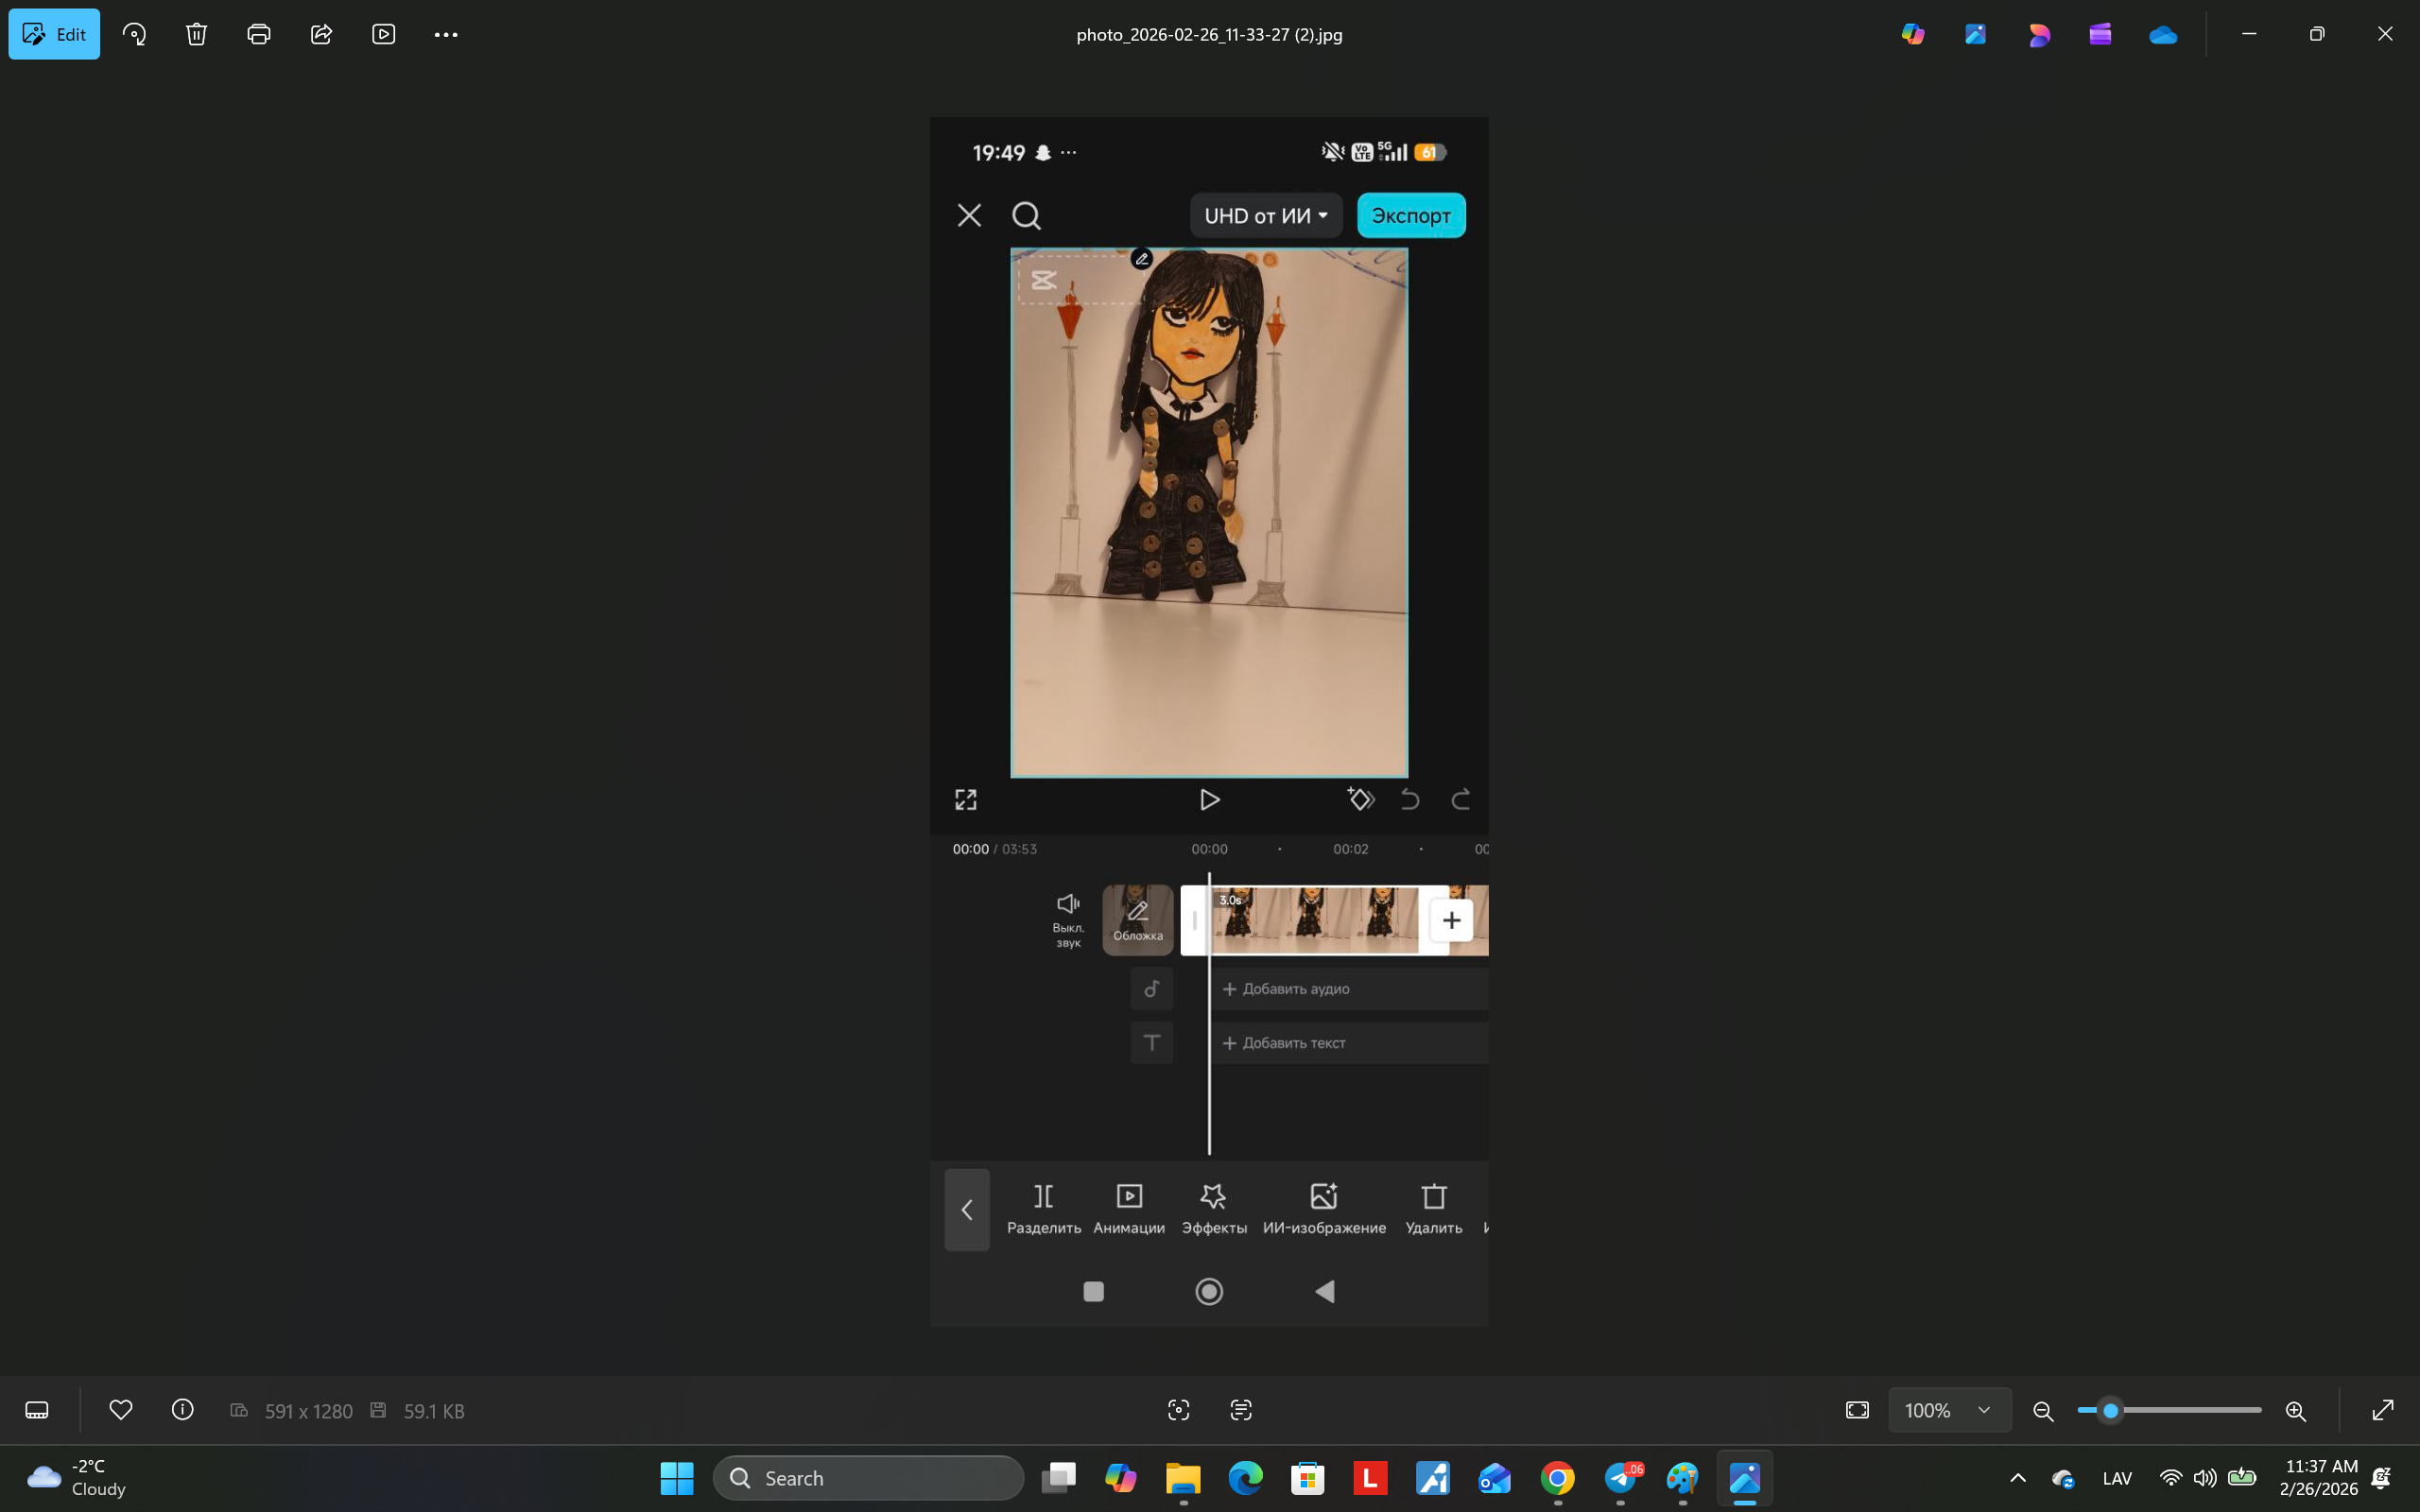The image size is (2420, 1512).
Task: Open the See more three-dots menu
Action: 446,34
